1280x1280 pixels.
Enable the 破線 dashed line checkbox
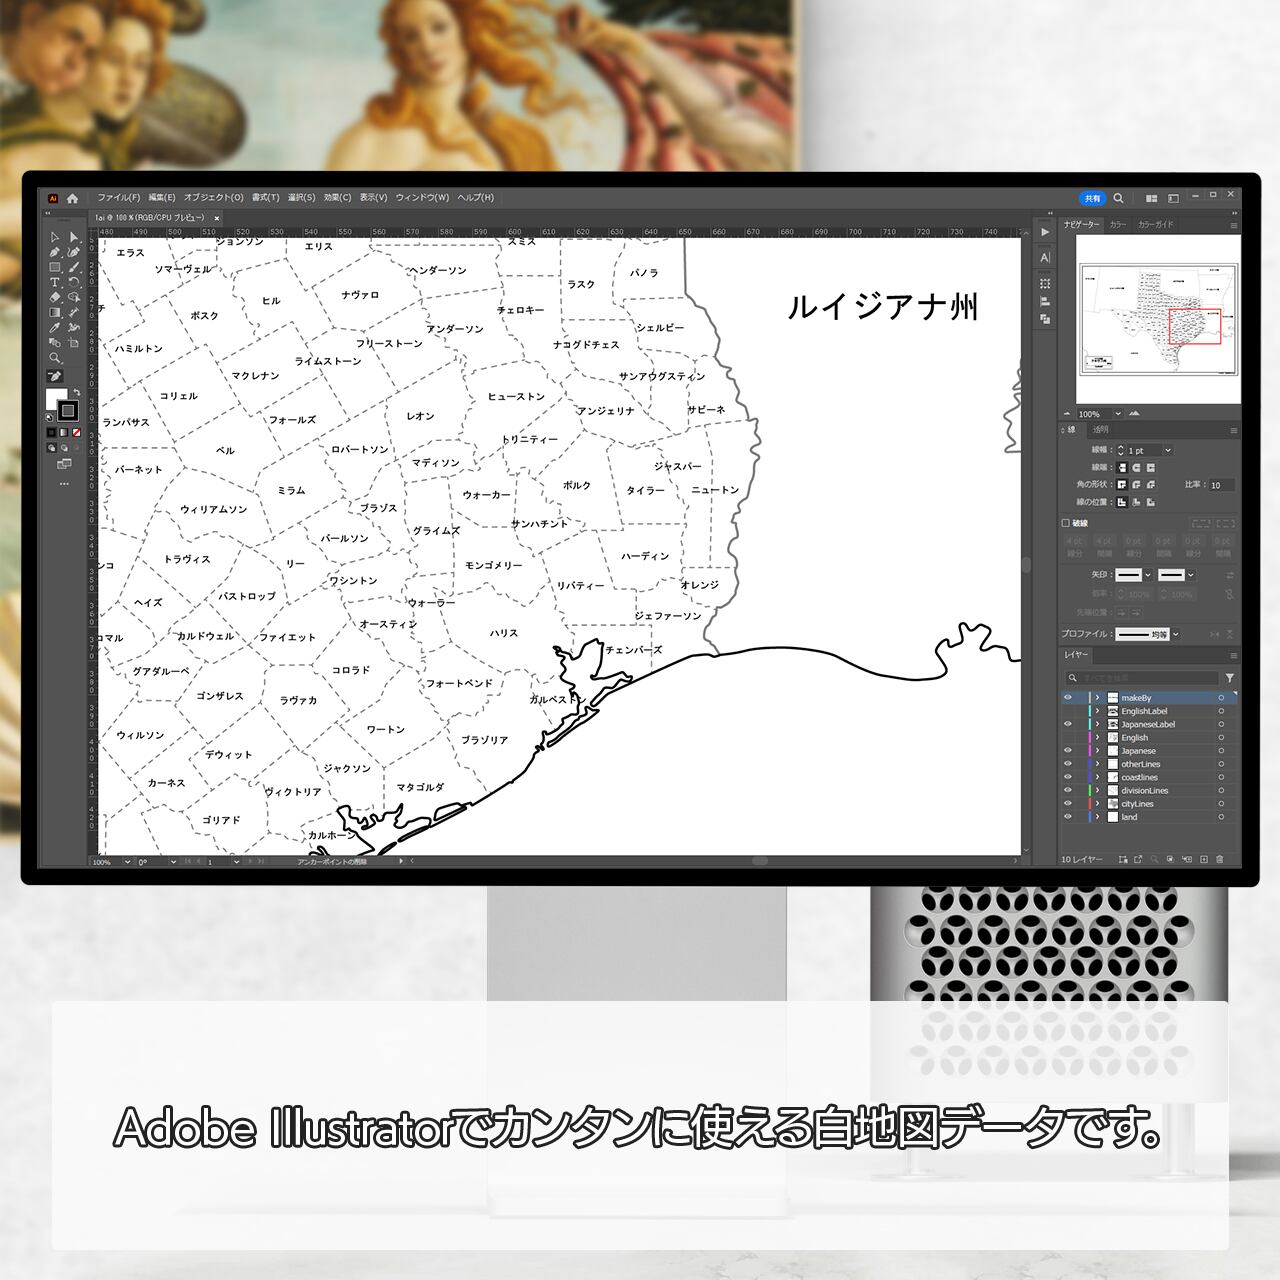[x=1066, y=523]
